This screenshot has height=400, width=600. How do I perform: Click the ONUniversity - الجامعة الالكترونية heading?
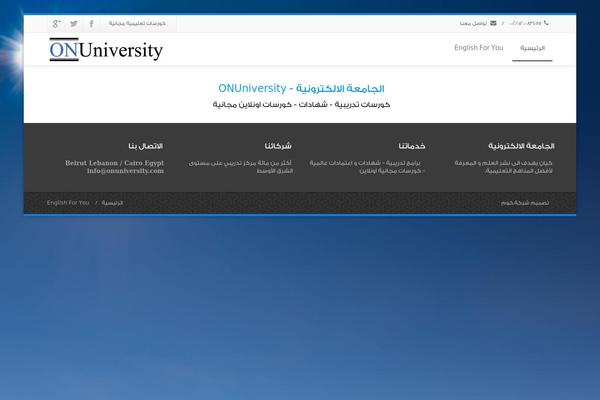pos(301,88)
